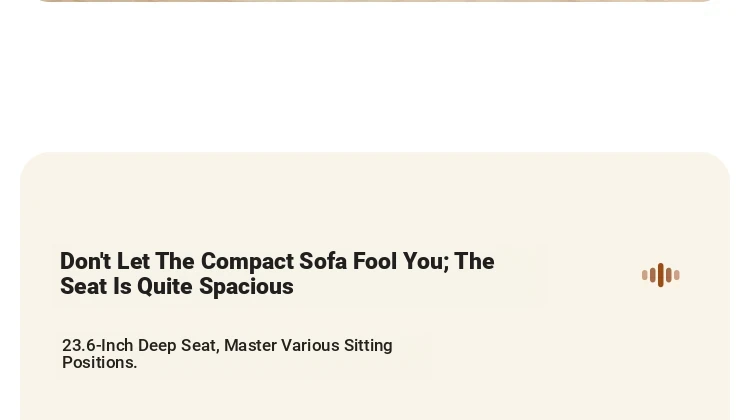Select the '23.6-Inch Deep Seat' description text

coord(227,354)
